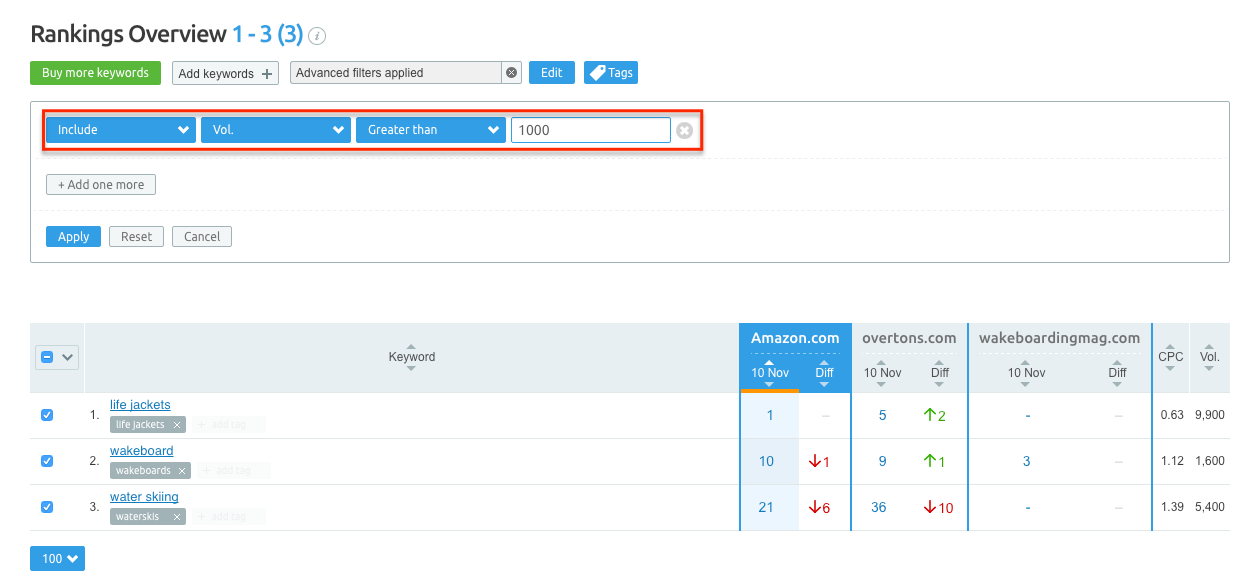Click the info icon next to Rankings Overview
The image size is (1249, 587).
coord(317,36)
